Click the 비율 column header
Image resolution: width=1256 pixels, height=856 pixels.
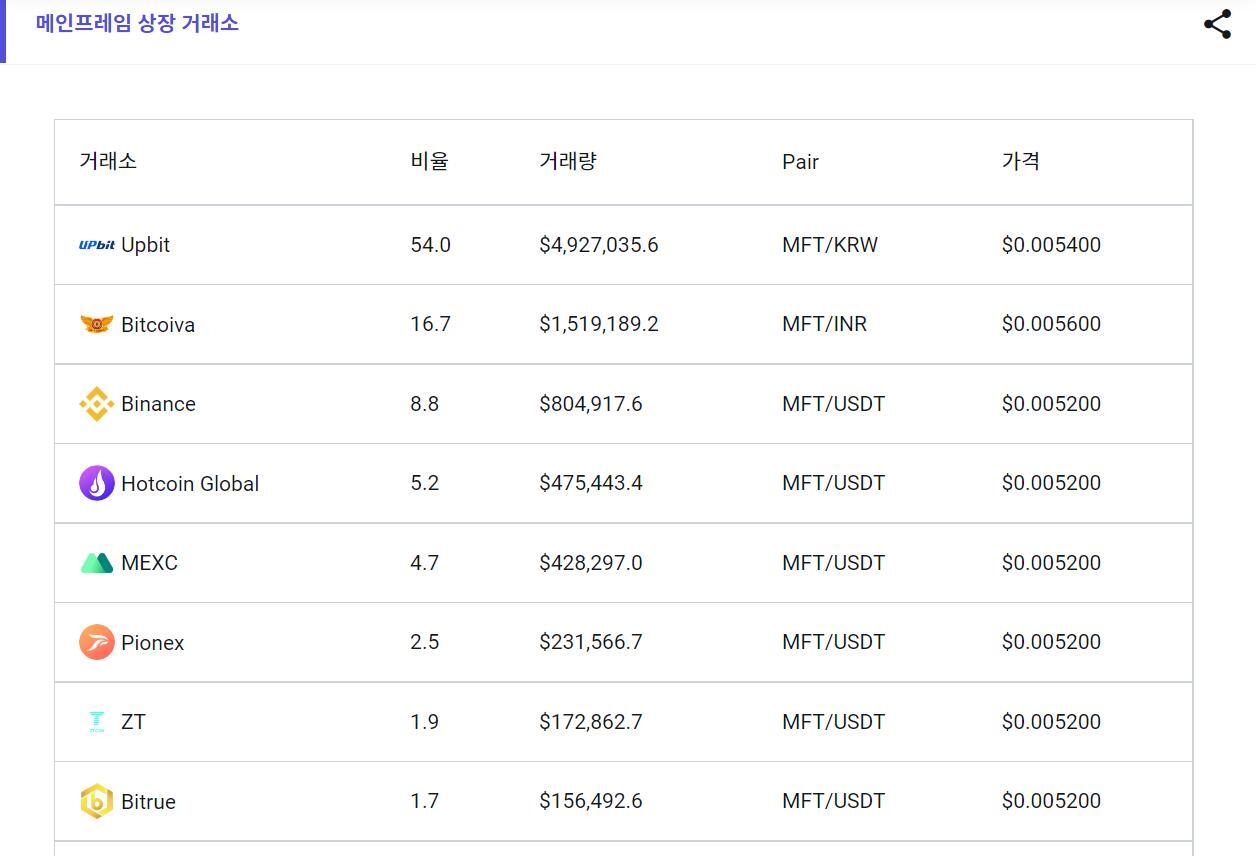click(x=429, y=161)
